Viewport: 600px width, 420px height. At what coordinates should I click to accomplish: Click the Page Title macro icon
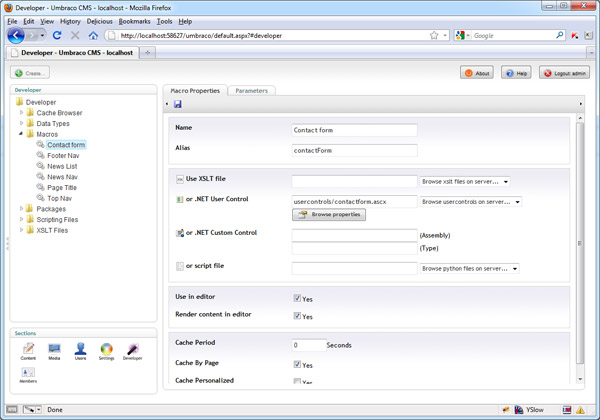click(x=41, y=187)
